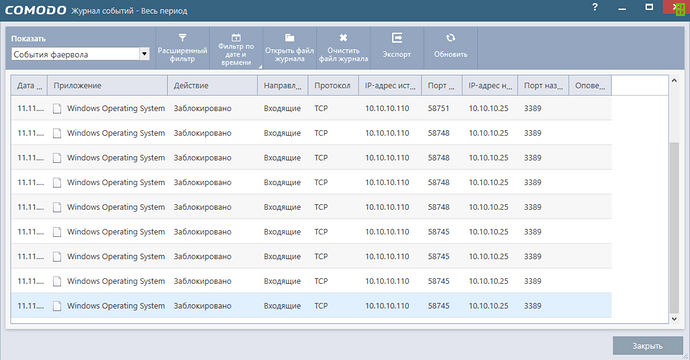Image resolution: width=690 pixels, height=360 pixels.
Task: Clear the log file (Очистить файл журнала)
Action: pyautogui.click(x=343, y=48)
